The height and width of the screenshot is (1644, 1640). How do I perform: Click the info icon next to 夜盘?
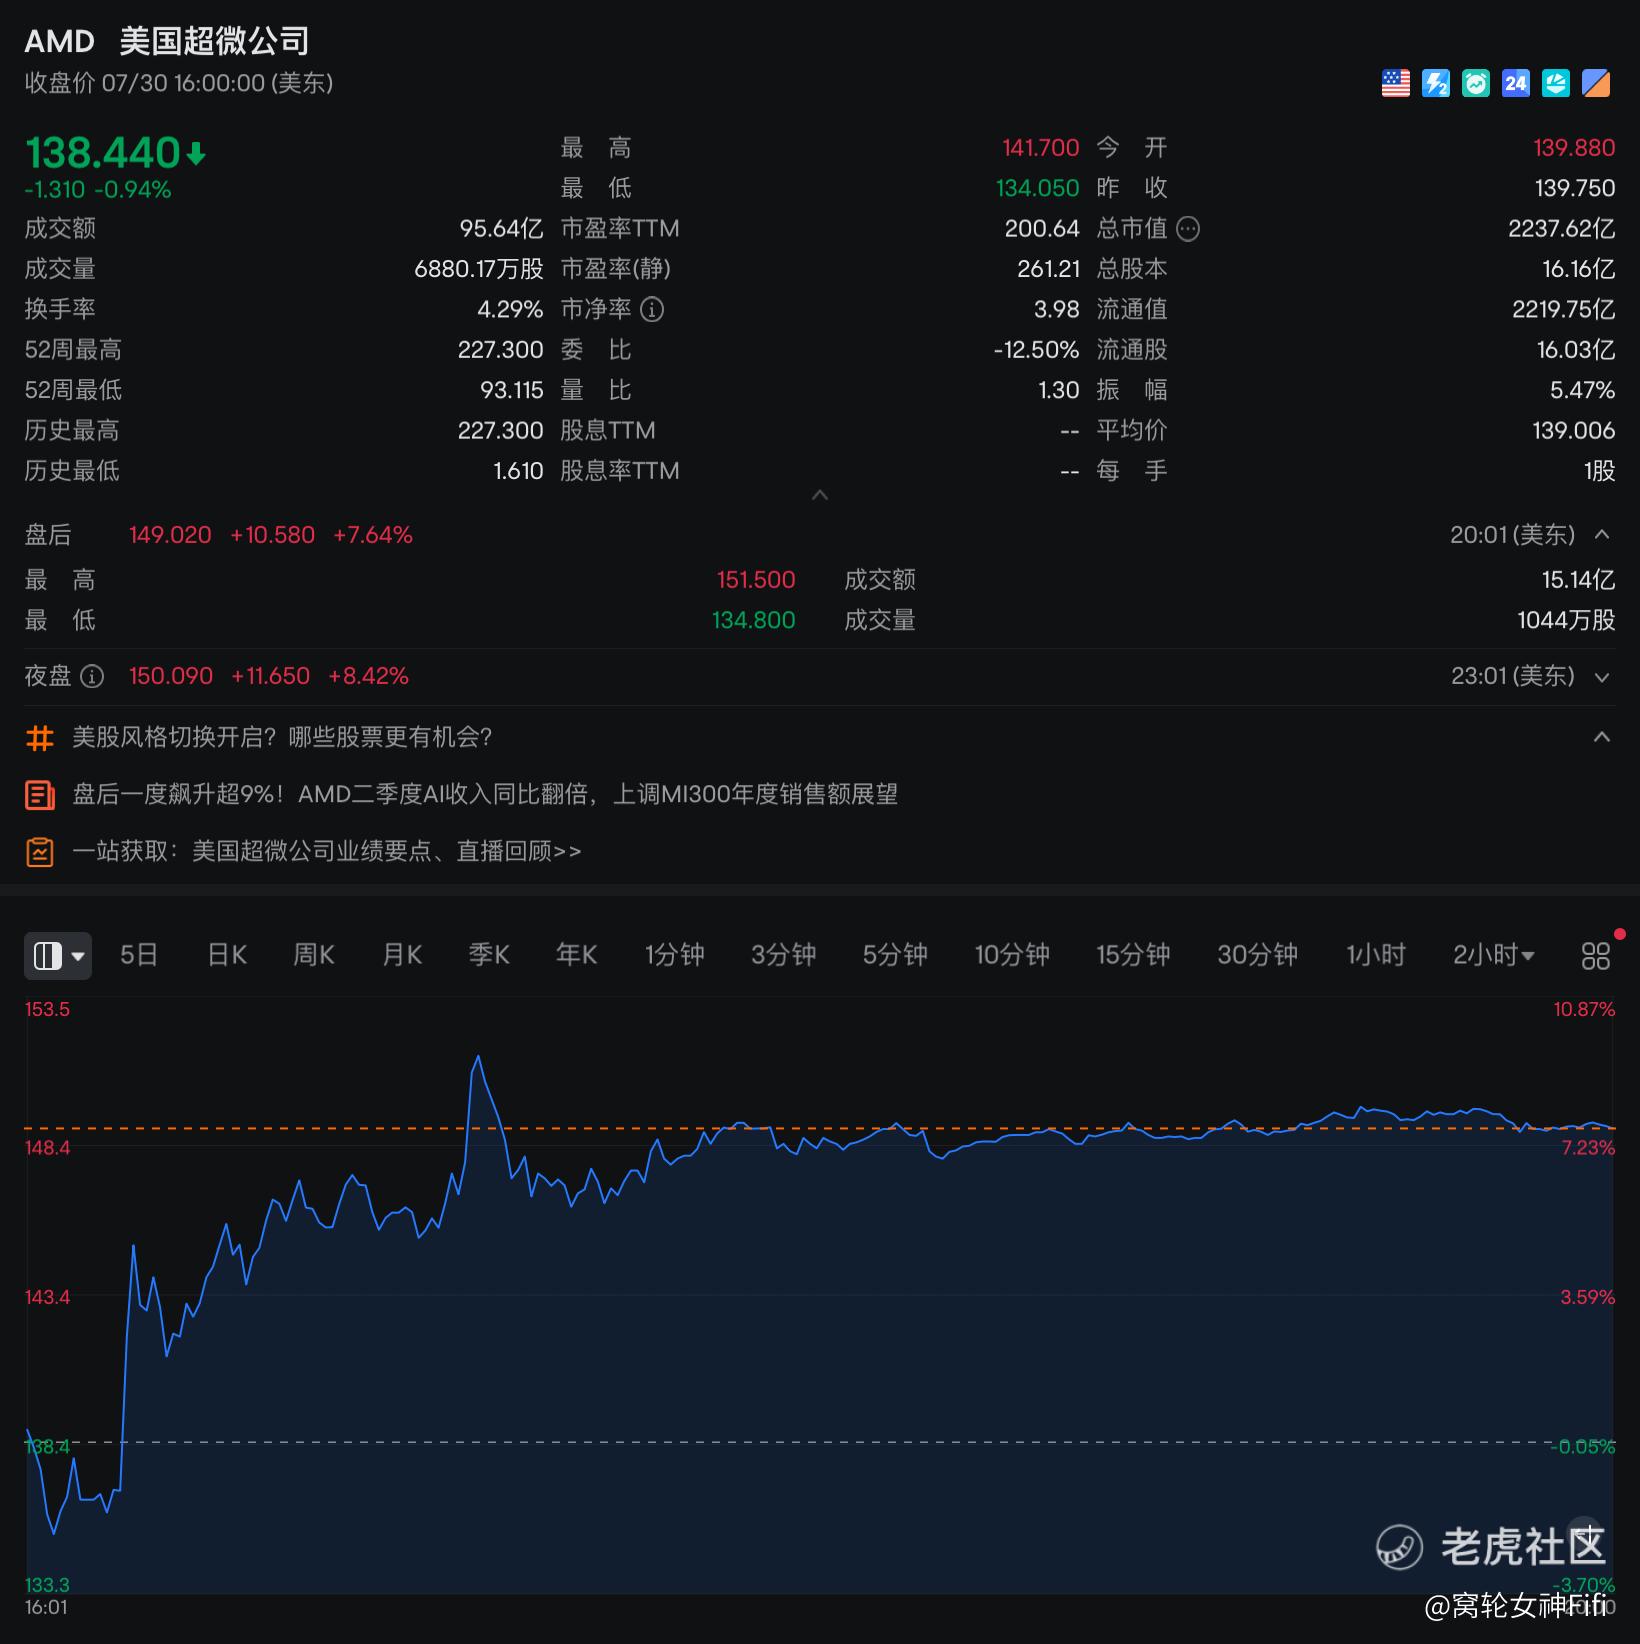[92, 677]
